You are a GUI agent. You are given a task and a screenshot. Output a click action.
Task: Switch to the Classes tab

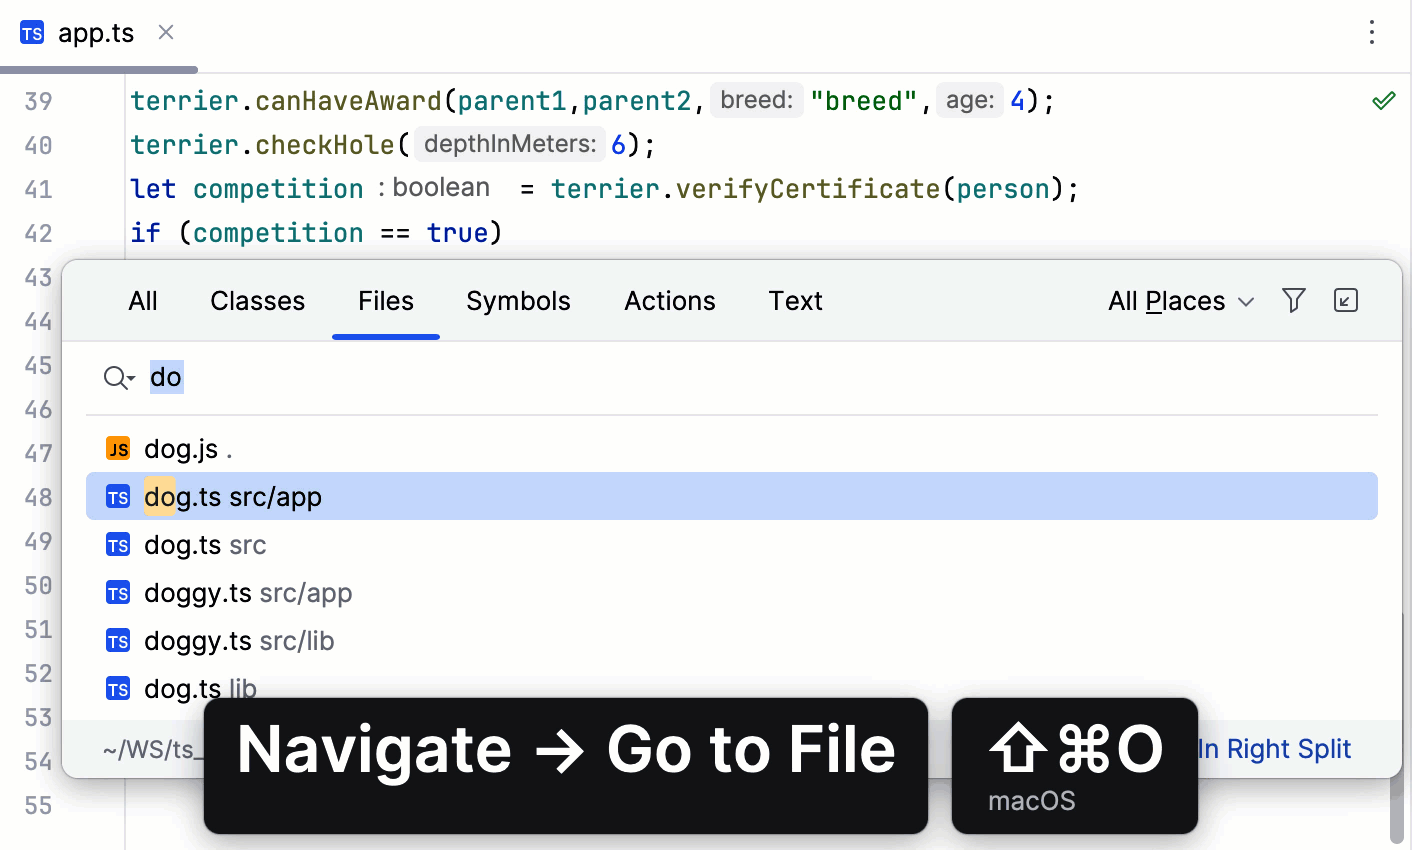point(257,301)
